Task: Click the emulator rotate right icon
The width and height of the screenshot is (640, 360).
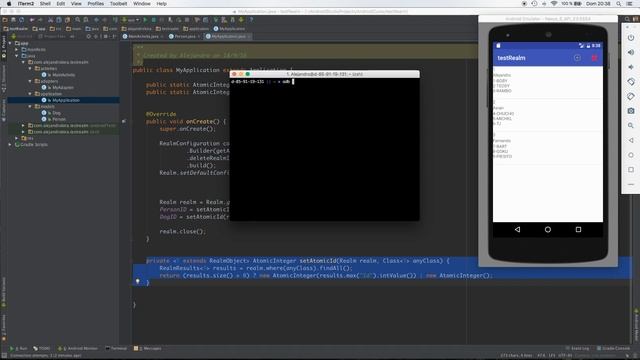Action: [x=631, y=96]
